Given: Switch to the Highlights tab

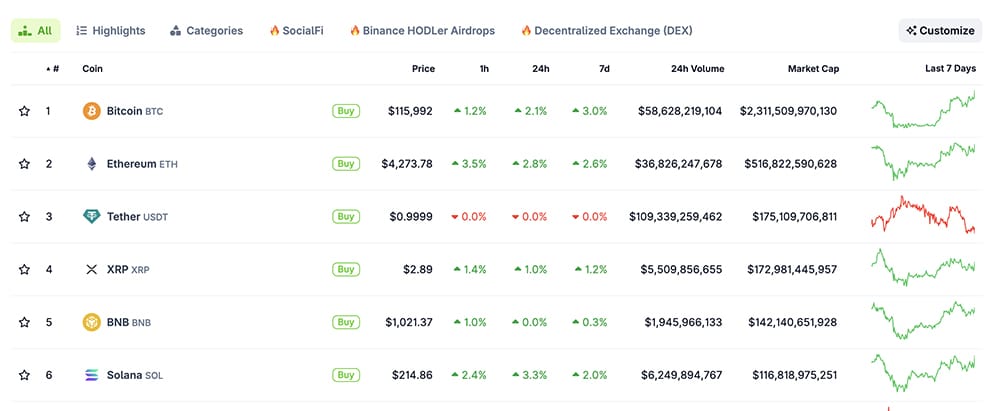Looking at the screenshot, I should click(x=110, y=31).
